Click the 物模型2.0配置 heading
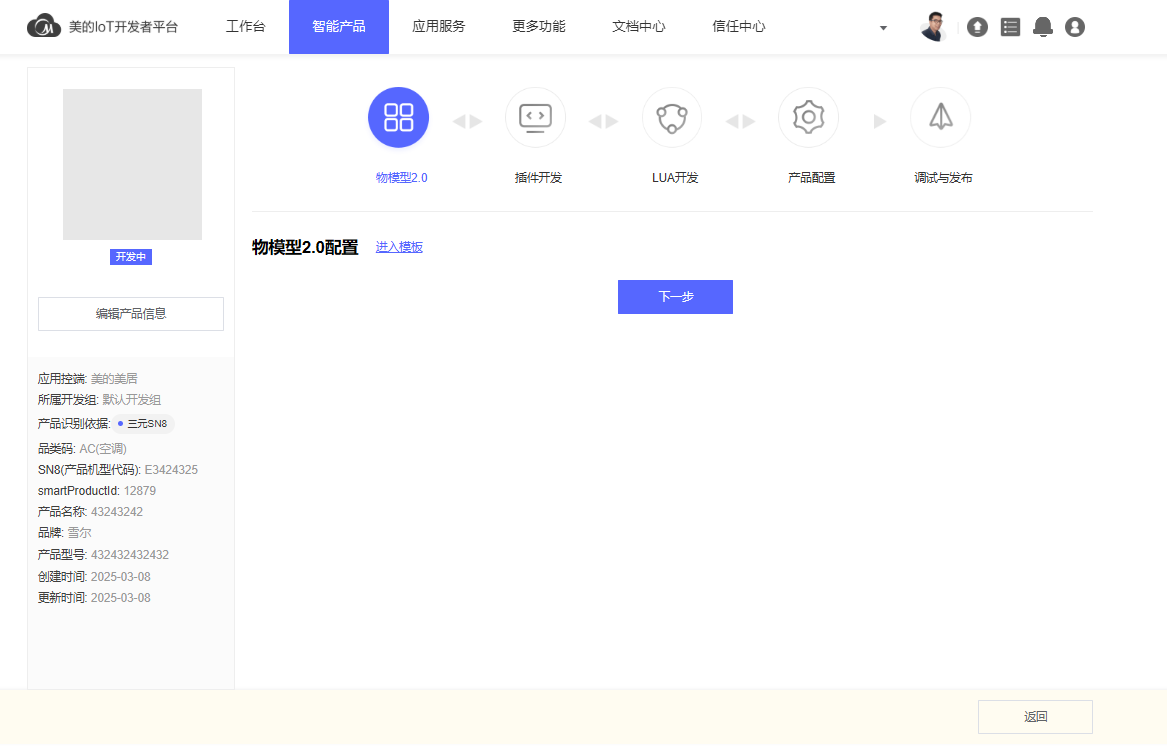Screen dimensions: 1167x755 click(x=305, y=247)
